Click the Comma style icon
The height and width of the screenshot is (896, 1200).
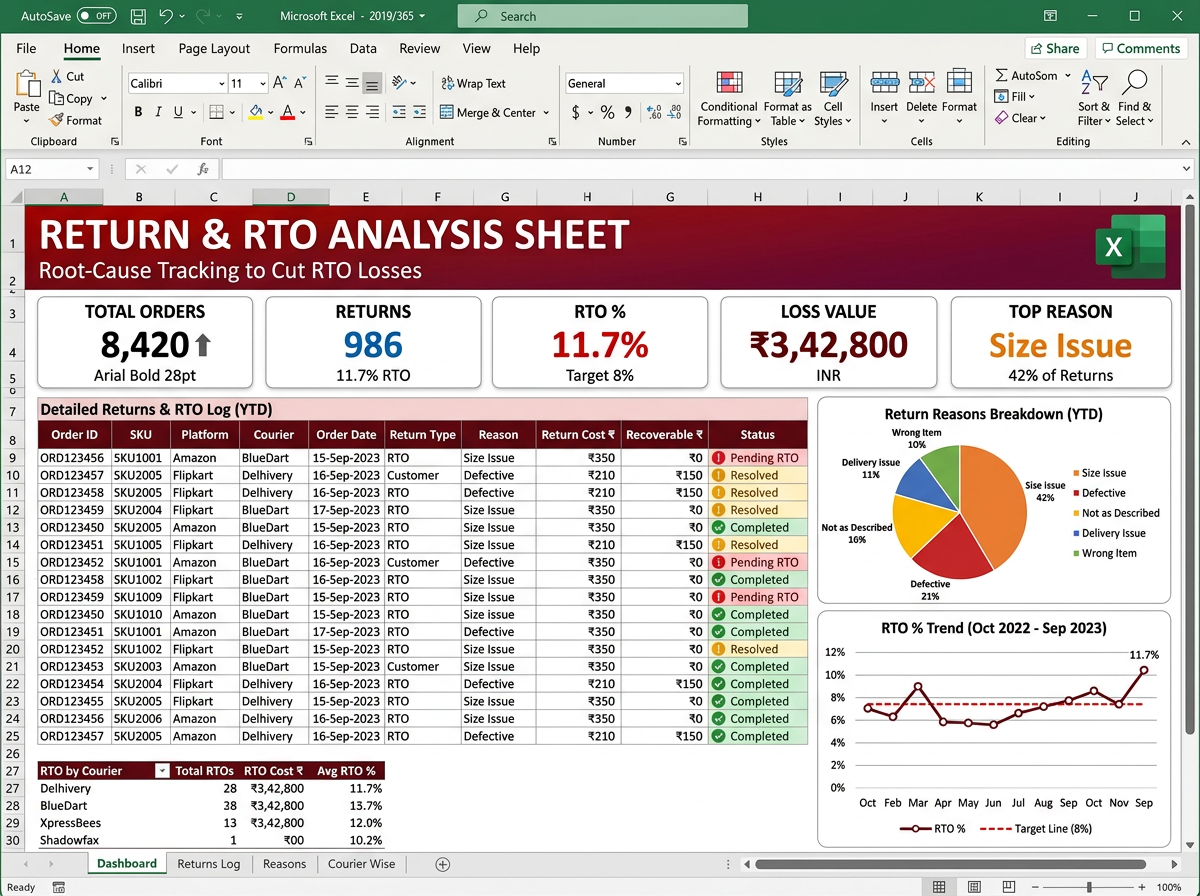(x=628, y=112)
